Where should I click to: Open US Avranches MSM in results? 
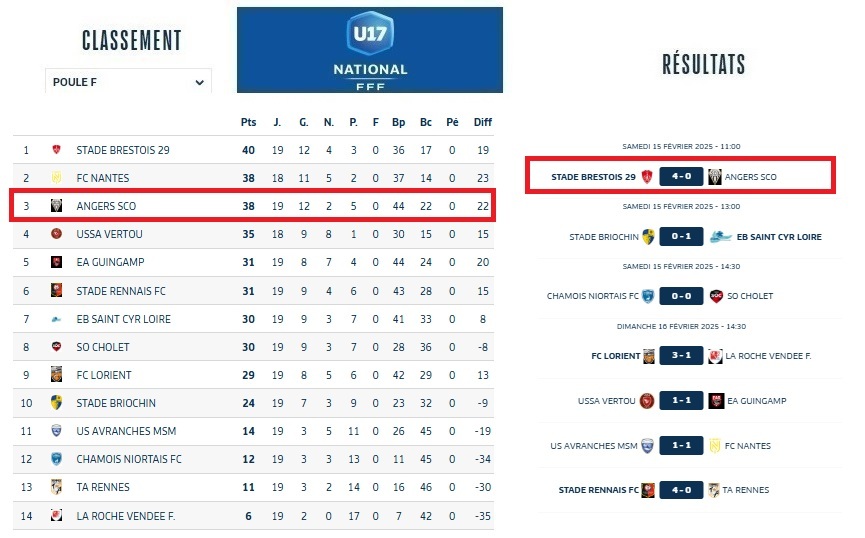pos(593,446)
